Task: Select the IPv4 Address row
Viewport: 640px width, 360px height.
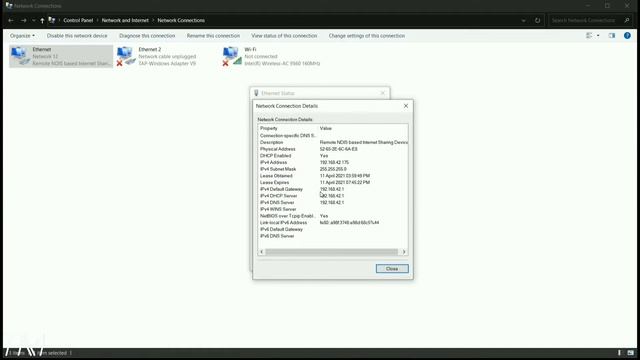Action: pyautogui.click(x=333, y=162)
